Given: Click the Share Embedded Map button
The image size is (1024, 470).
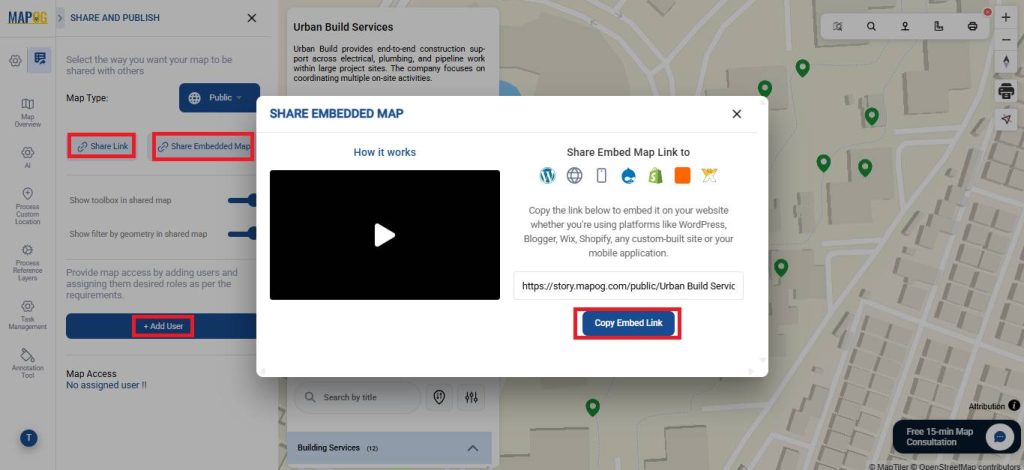Looking at the screenshot, I should pos(203,146).
